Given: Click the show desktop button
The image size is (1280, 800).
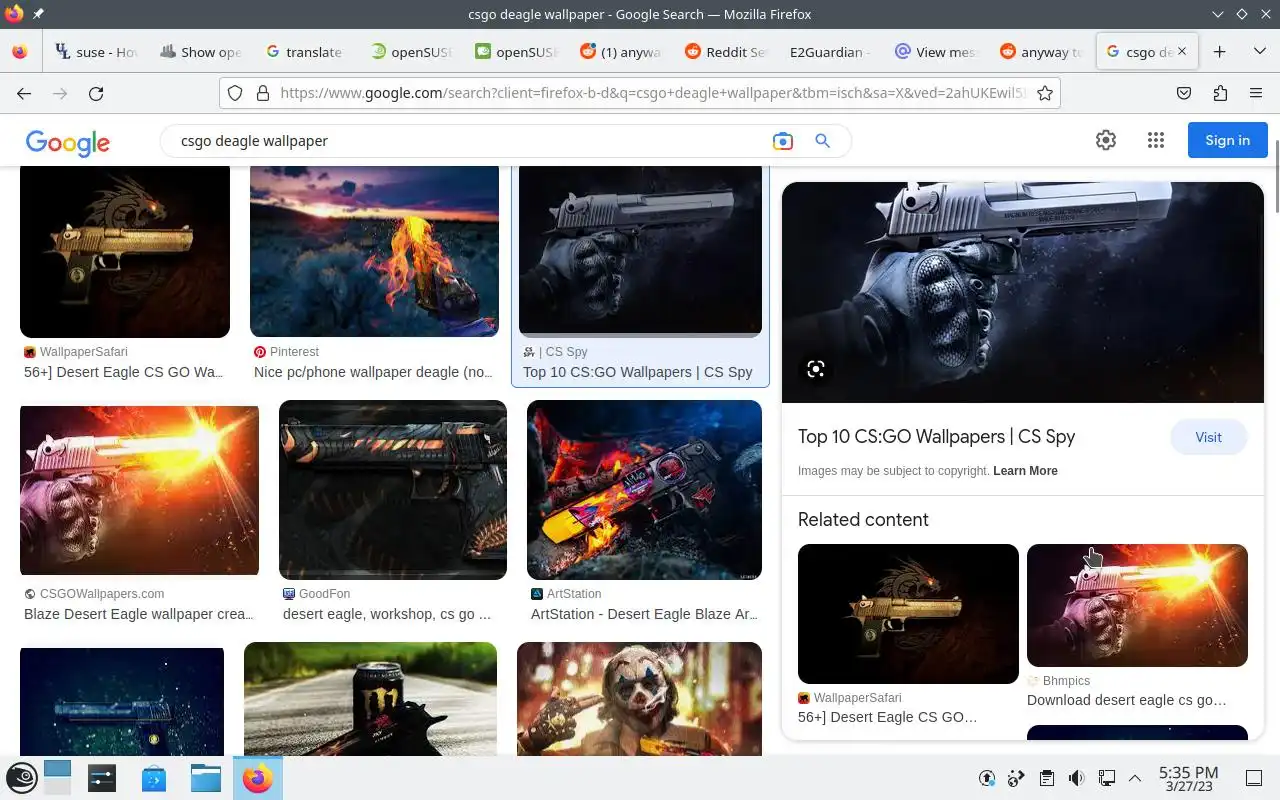Looking at the screenshot, I should (x=1254, y=778).
